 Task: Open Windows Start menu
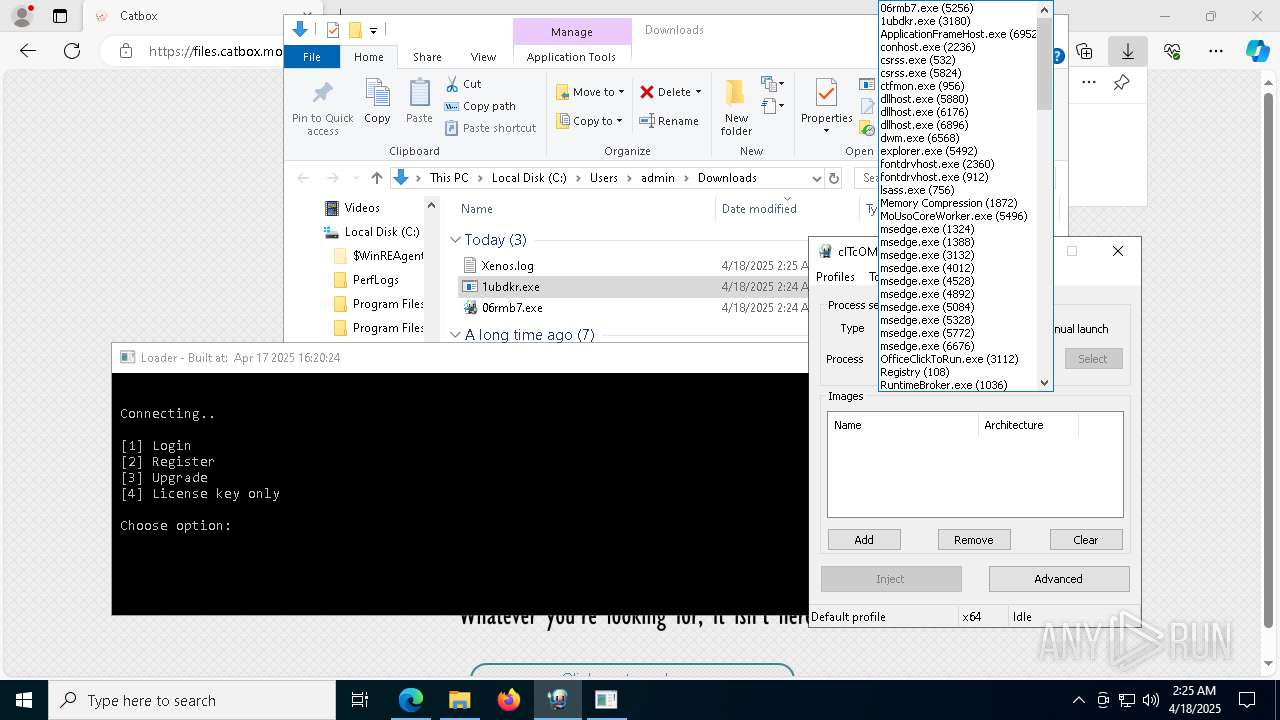click(24, 700)
